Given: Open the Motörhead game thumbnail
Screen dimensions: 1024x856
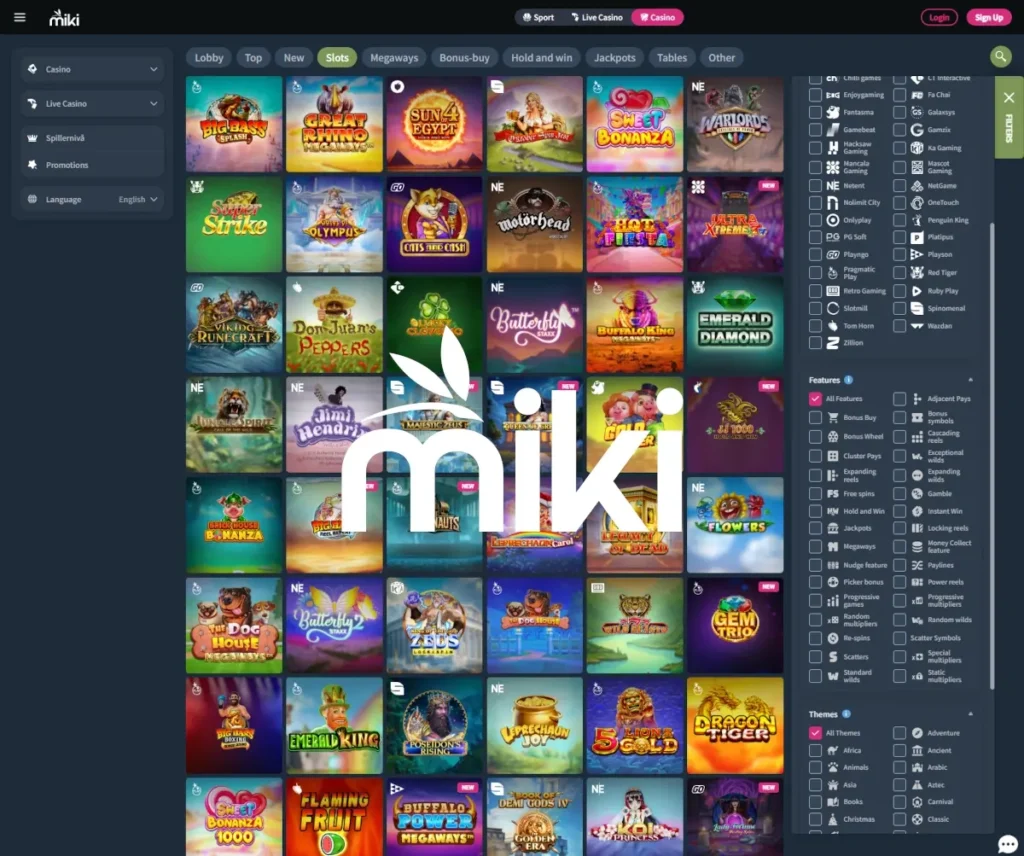Looking at the screenshot, I should [x=534, y=224].
